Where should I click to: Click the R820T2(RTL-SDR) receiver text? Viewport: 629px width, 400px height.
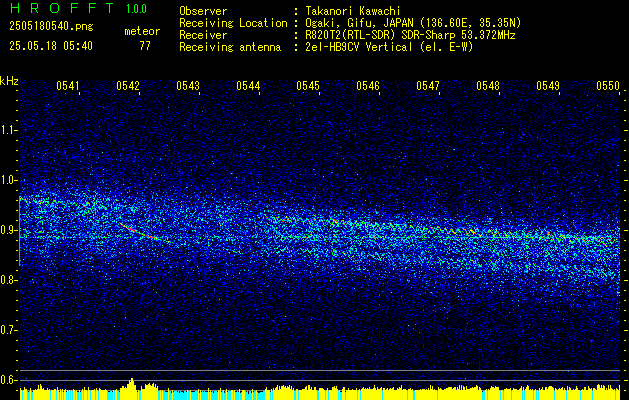coord(410,35)
